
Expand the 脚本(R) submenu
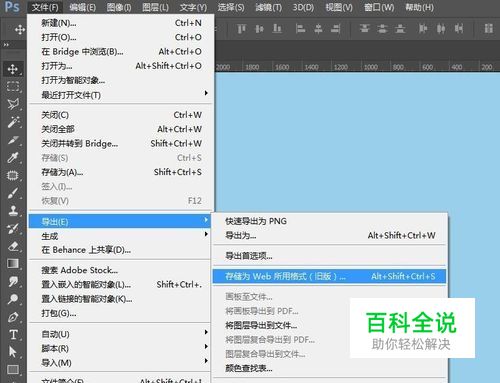(x=120, y=348)
